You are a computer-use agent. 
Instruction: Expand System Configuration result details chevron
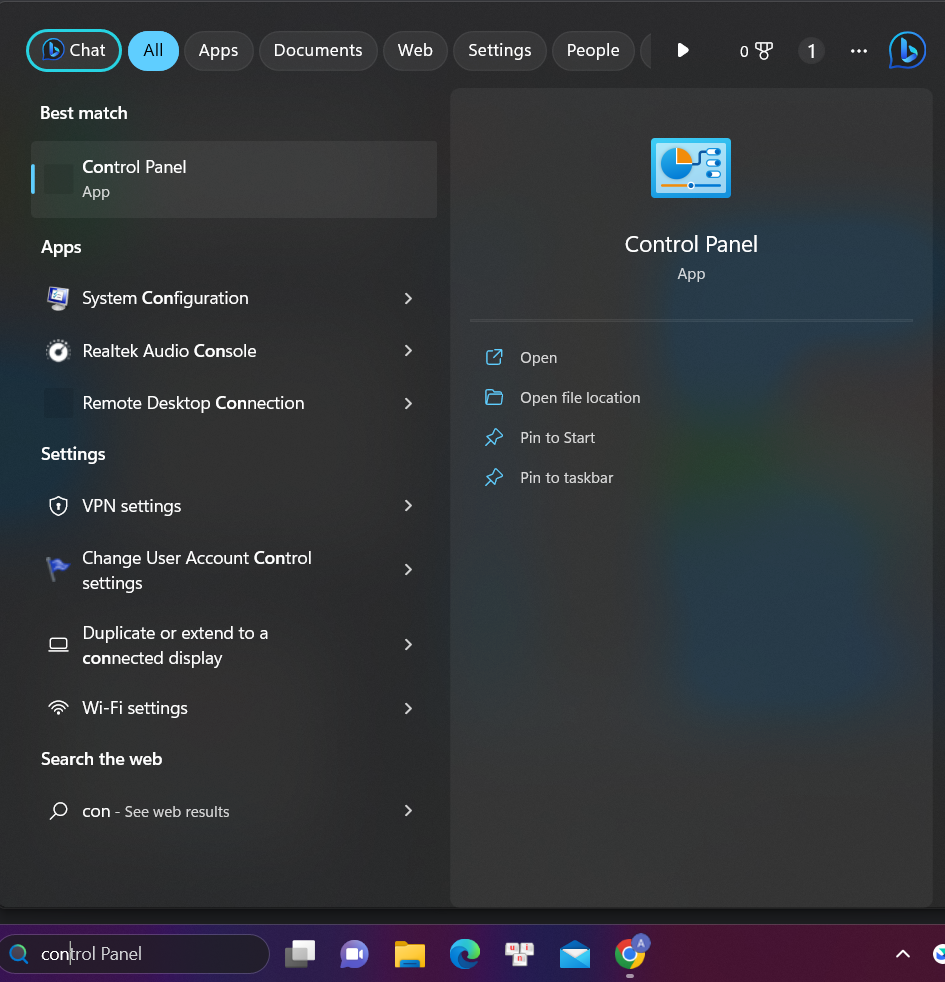(408, 298)
